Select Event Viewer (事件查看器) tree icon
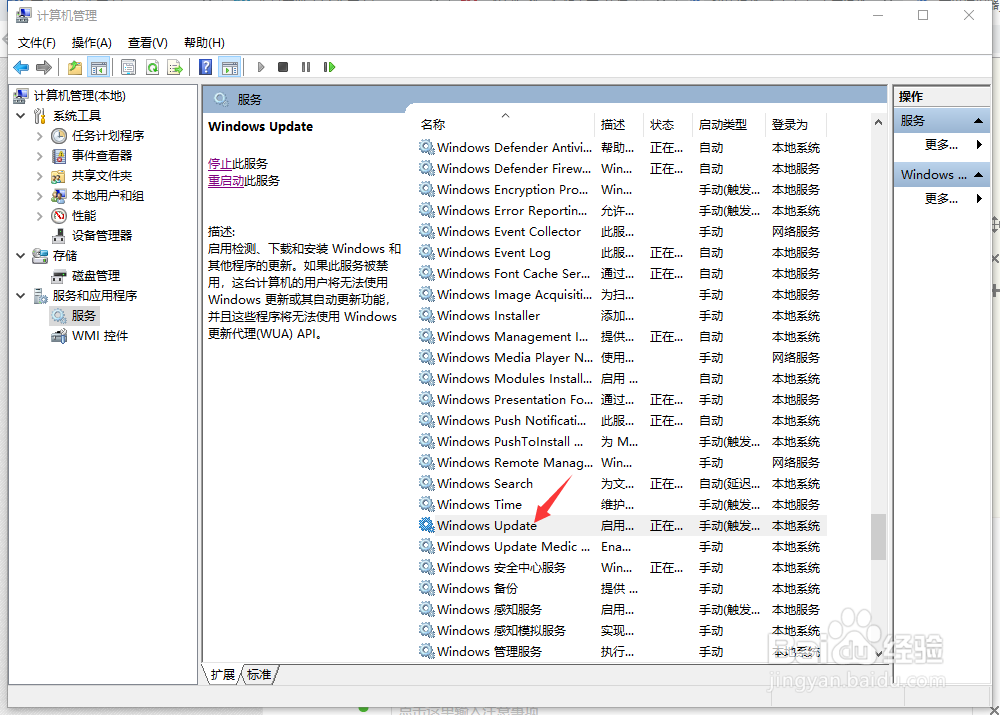1000x715 pixels. [x=59, y=156]
